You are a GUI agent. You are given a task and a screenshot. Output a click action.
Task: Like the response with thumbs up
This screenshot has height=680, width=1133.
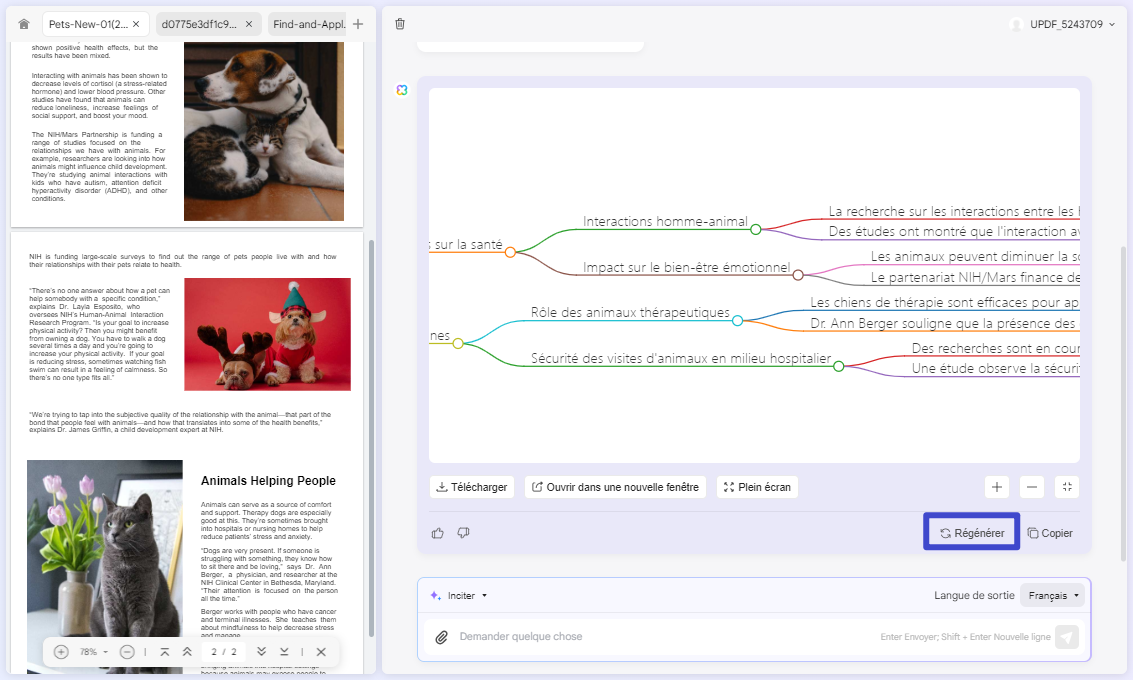438,533
